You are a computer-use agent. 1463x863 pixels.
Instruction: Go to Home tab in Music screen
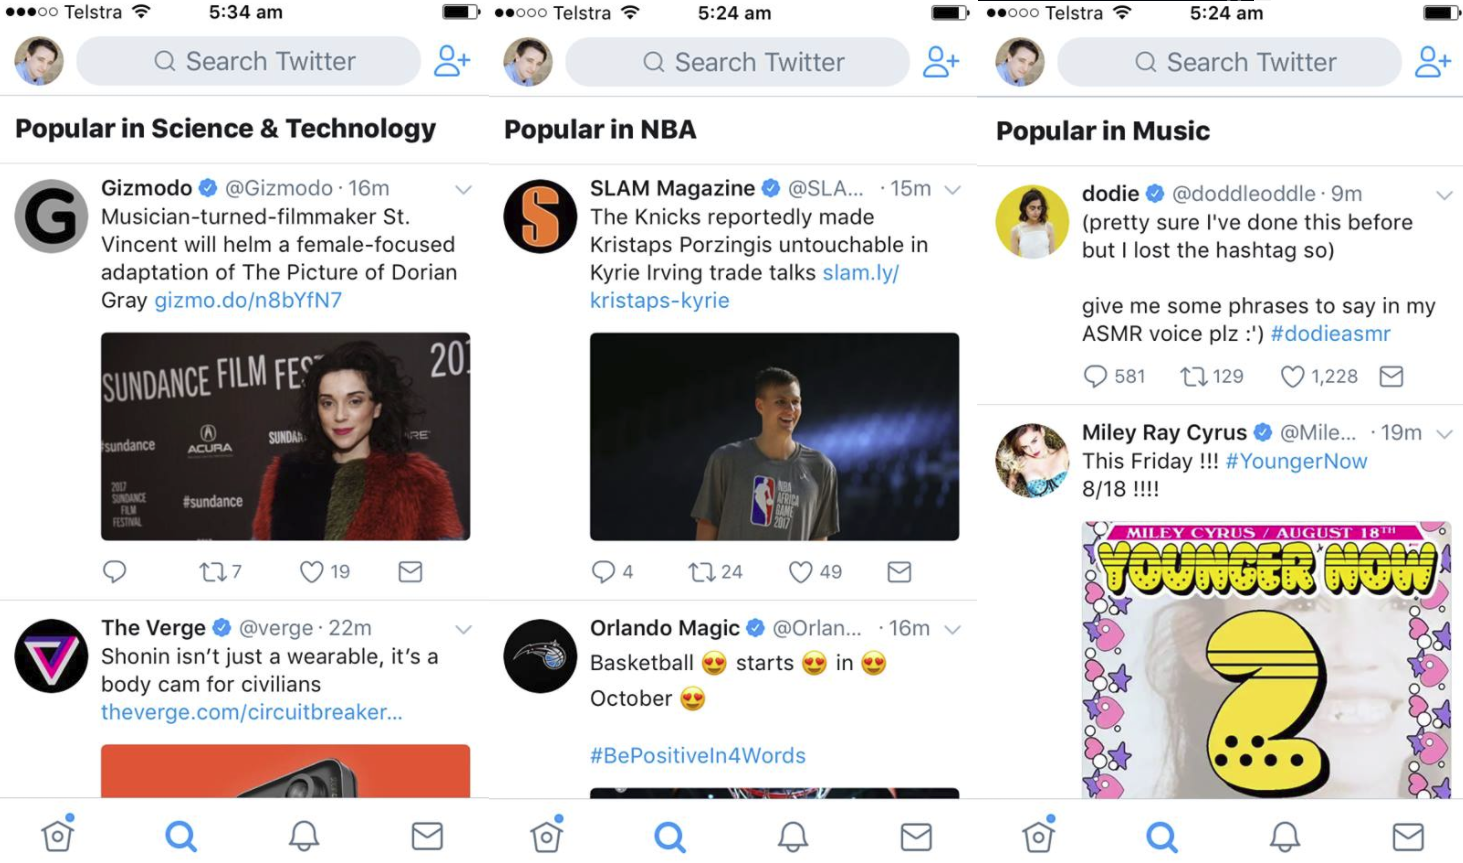coord(1039,834)
